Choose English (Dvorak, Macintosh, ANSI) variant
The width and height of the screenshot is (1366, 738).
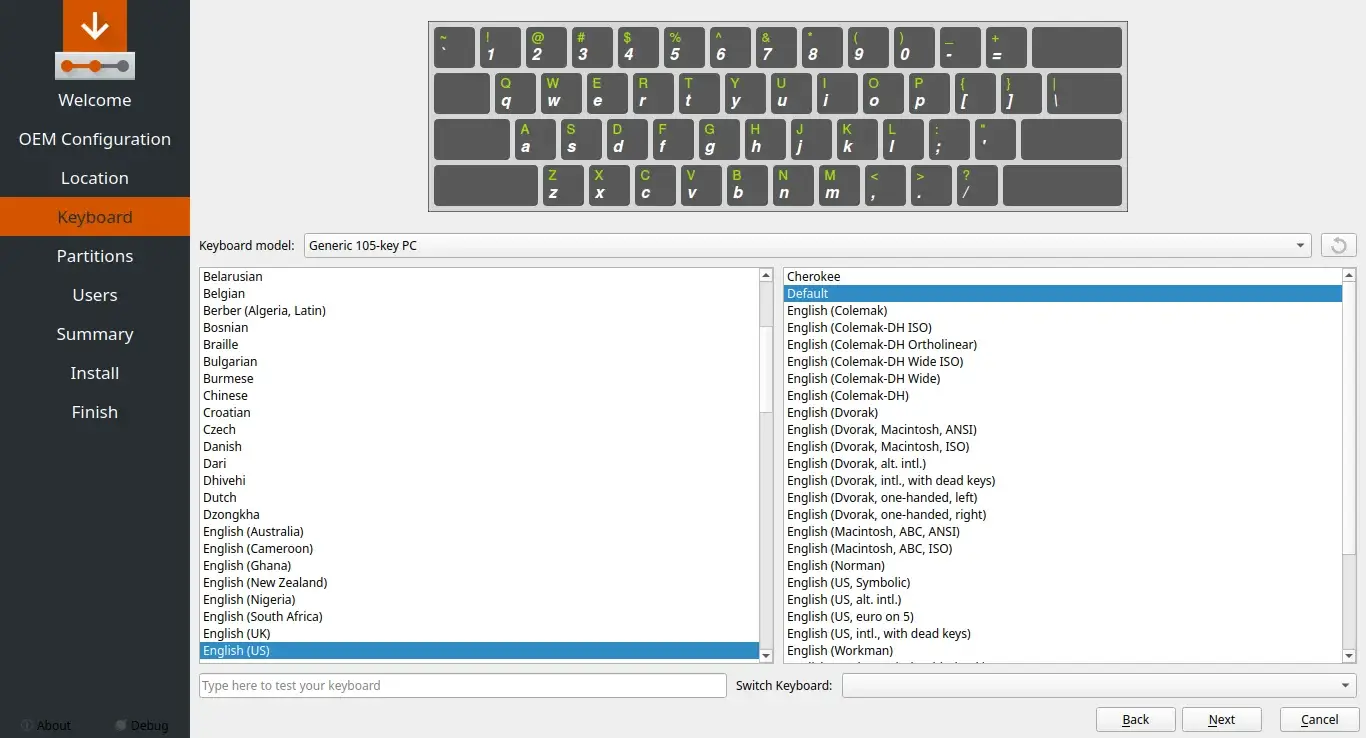1063,429
